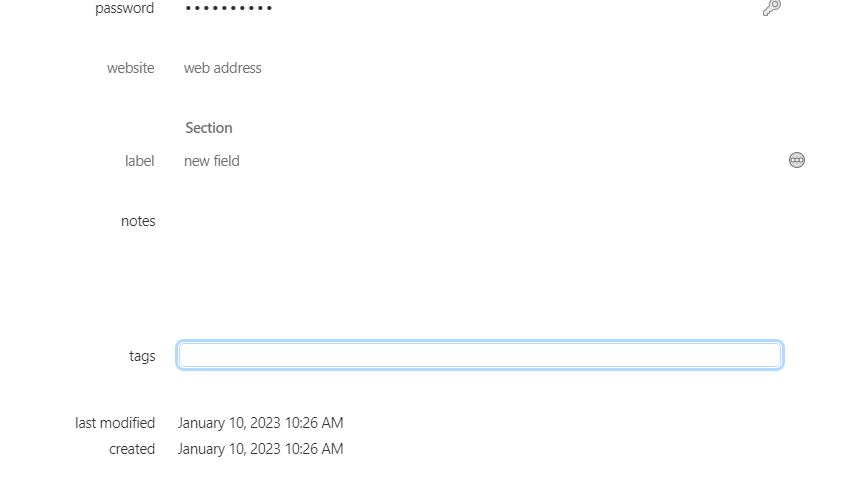Click the 'tags' label
The image size is (845, 488).
pyautogui.click(x=142, y=356)
